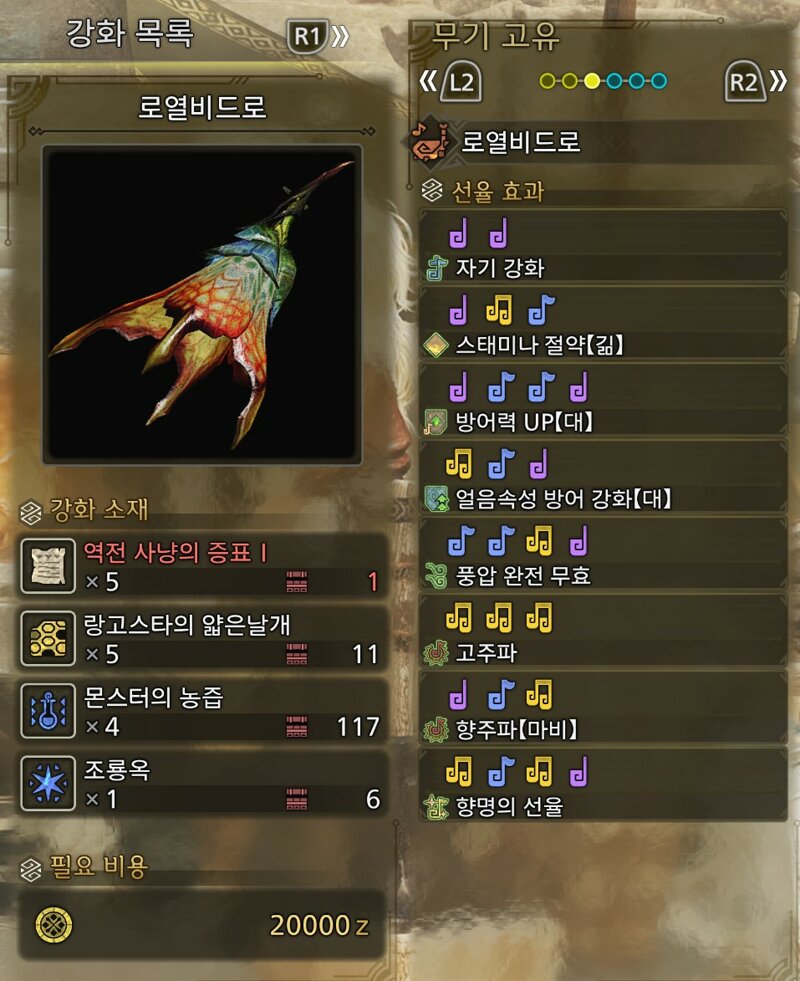Image resolution: width=800 pixels, height=981 pixels.
Task: Select the last cyan page indicator dot
Action: [659, 81]
